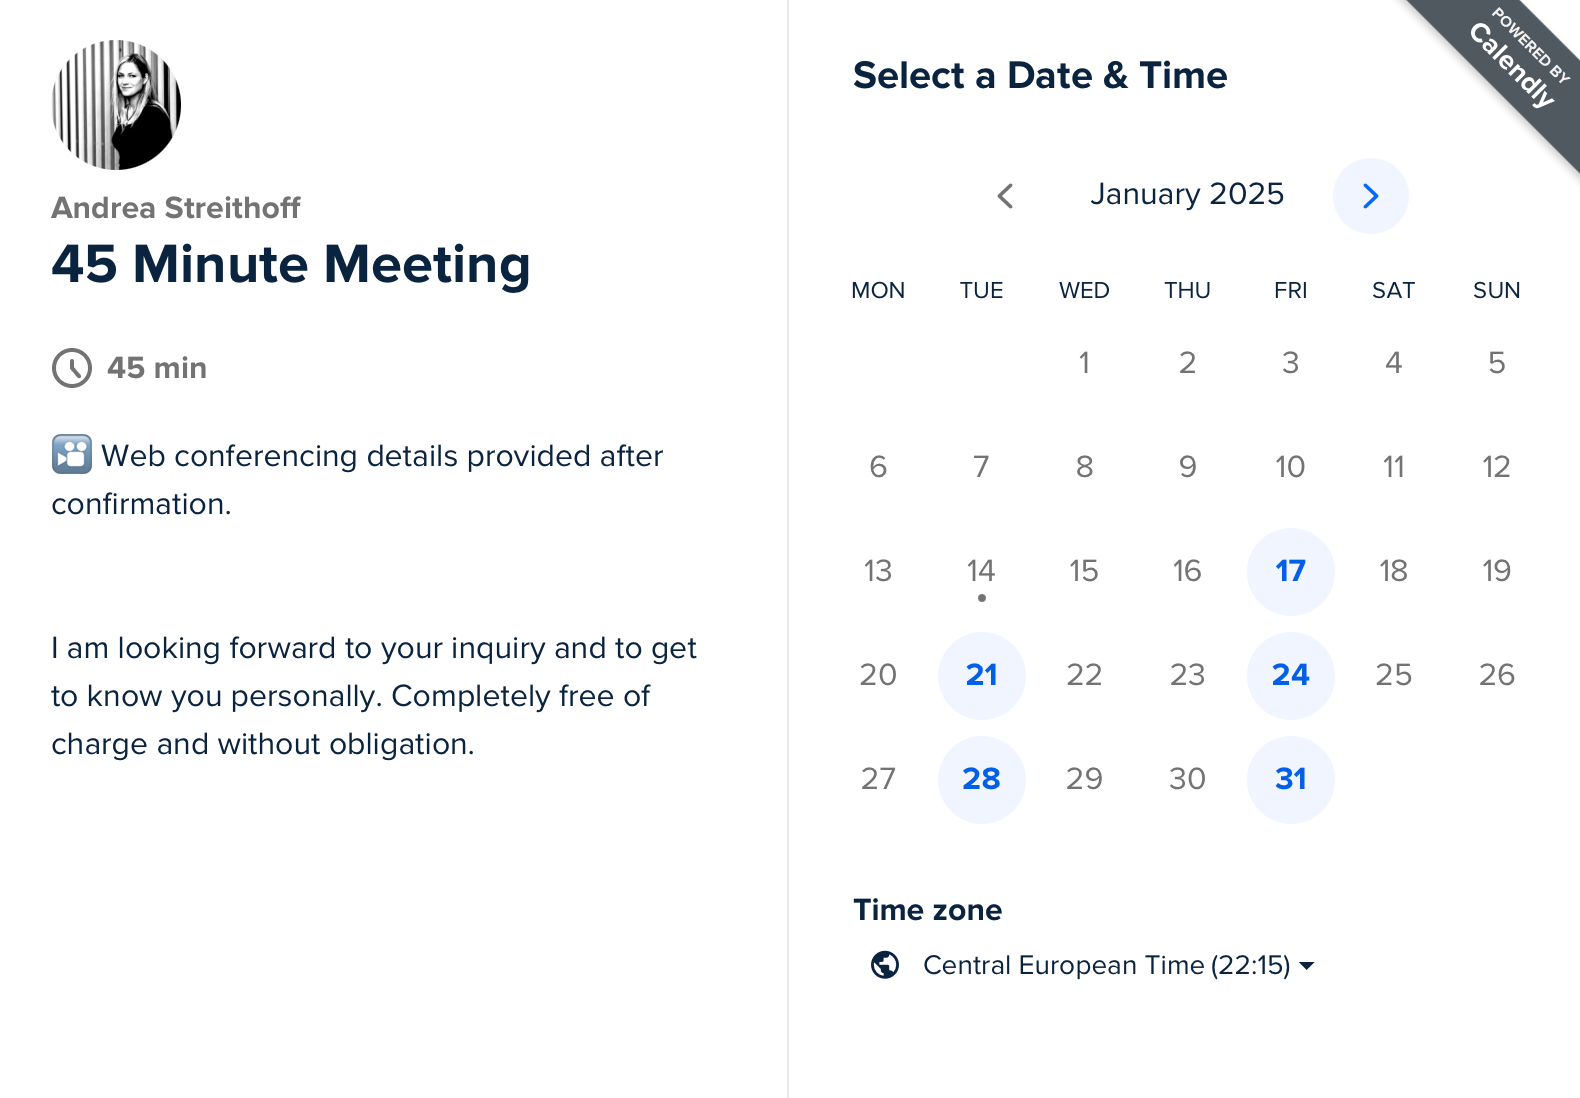Click today's date, January 14
The width and height of the screenshot is (1580, 1098).
(x=981, y=571)
